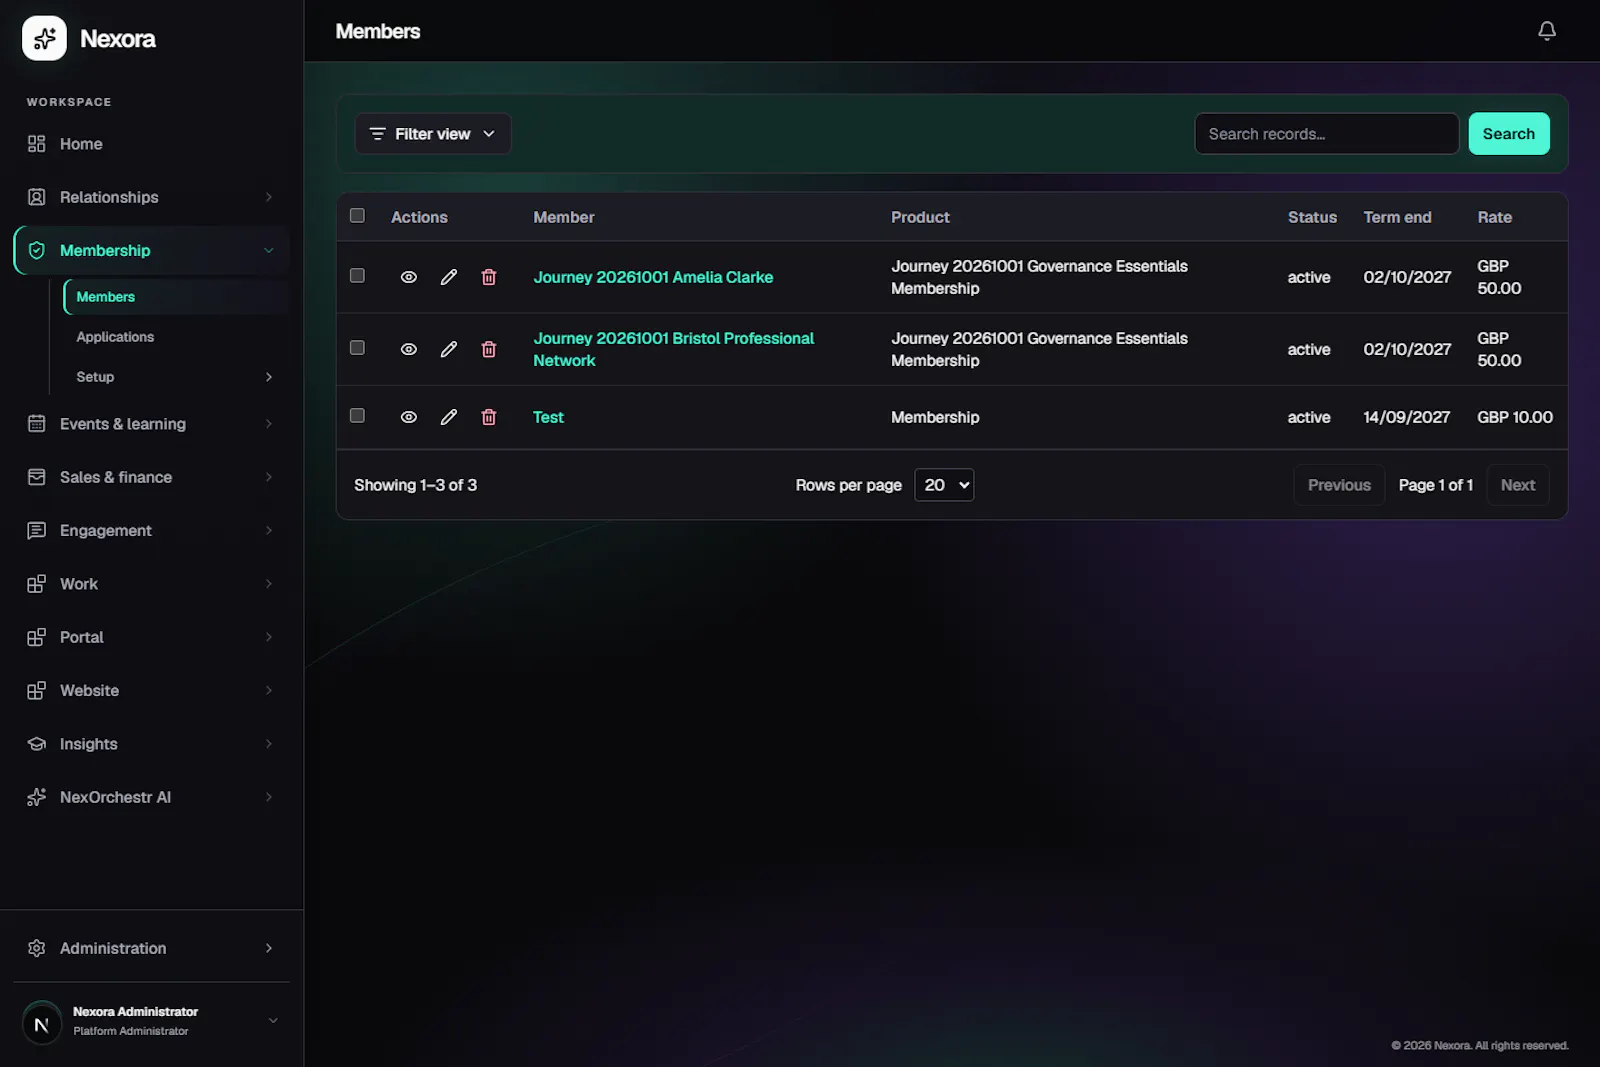The height and width of the screenshot is (1067, 1600).
Task: Click the Search button
Action: (1508, 134)
